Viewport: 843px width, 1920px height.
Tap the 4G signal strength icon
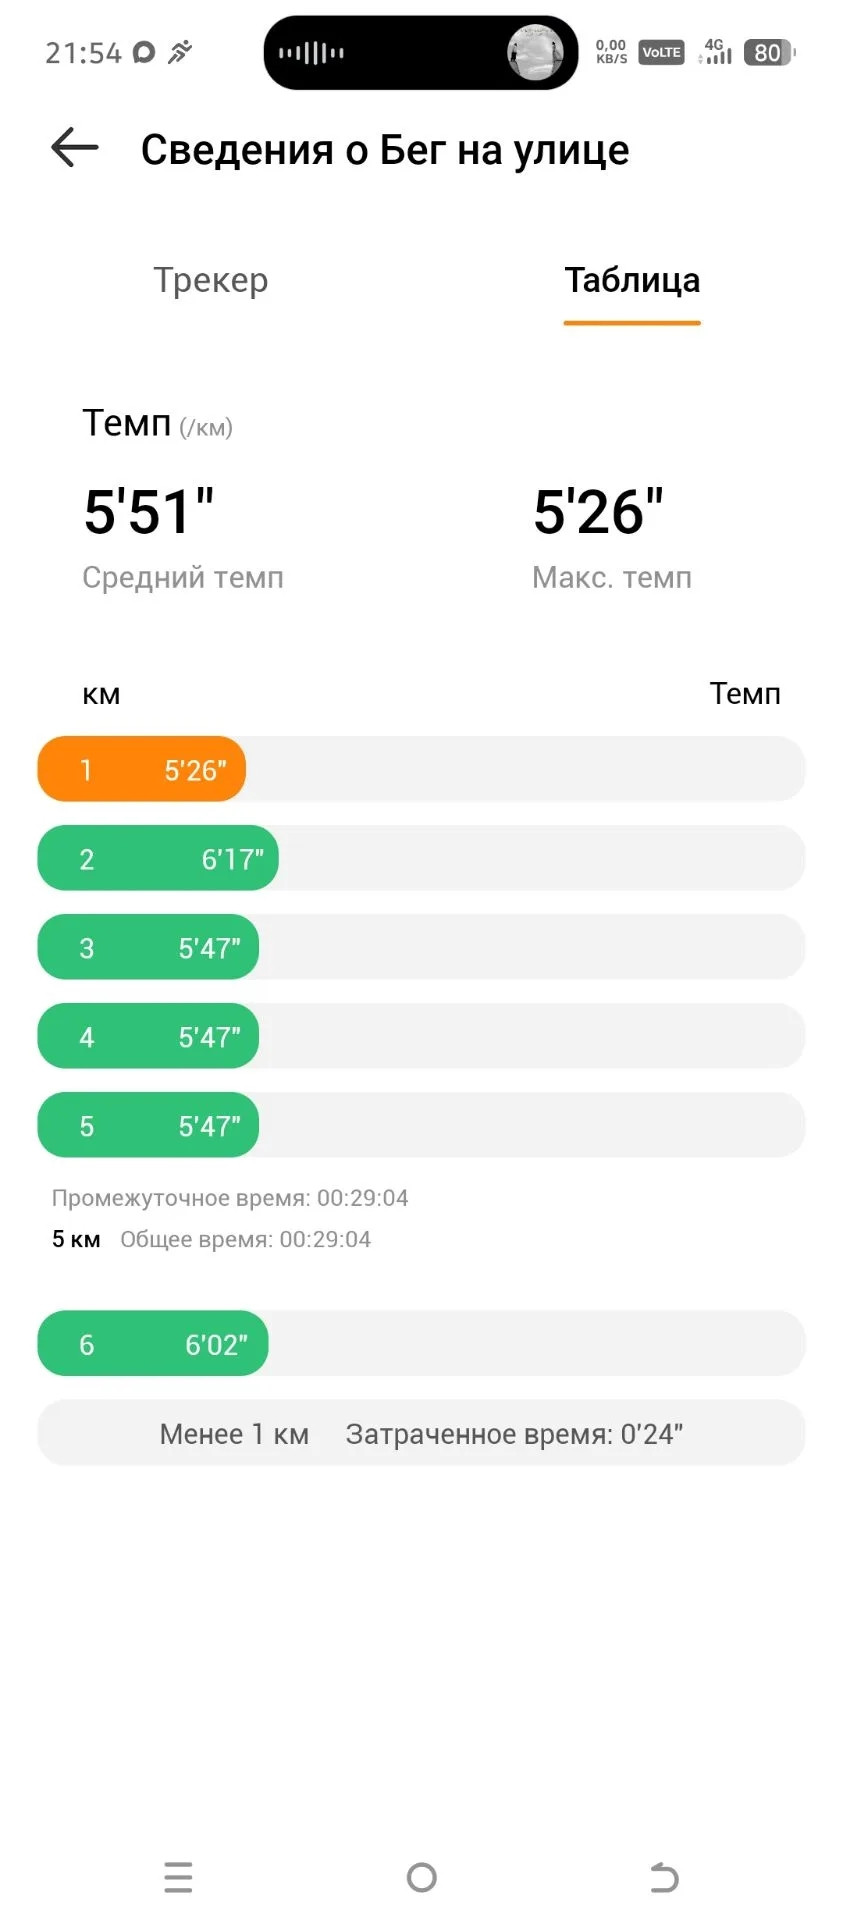[x=715, y=52]
